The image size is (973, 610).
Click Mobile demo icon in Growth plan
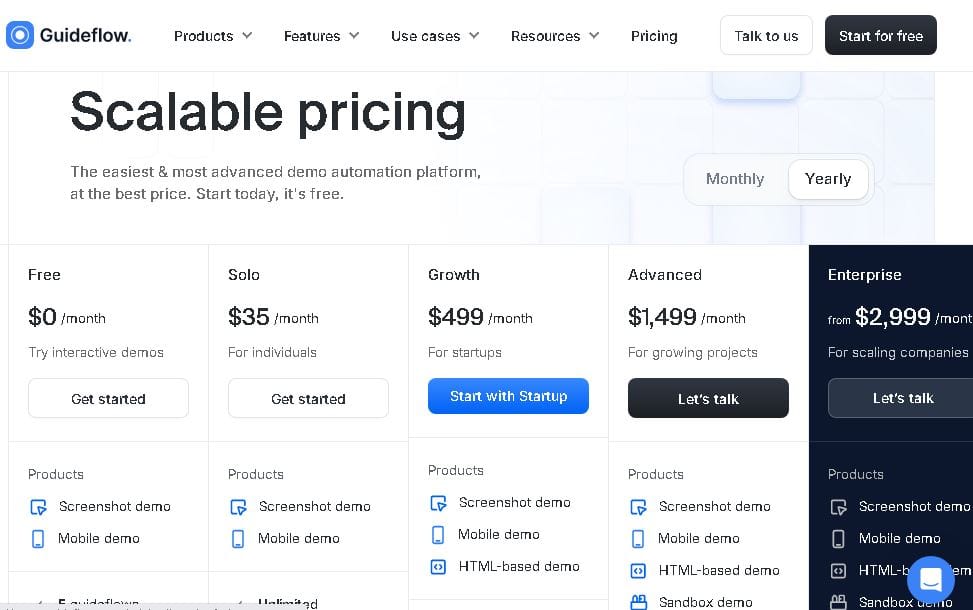[x=438, y=535]
